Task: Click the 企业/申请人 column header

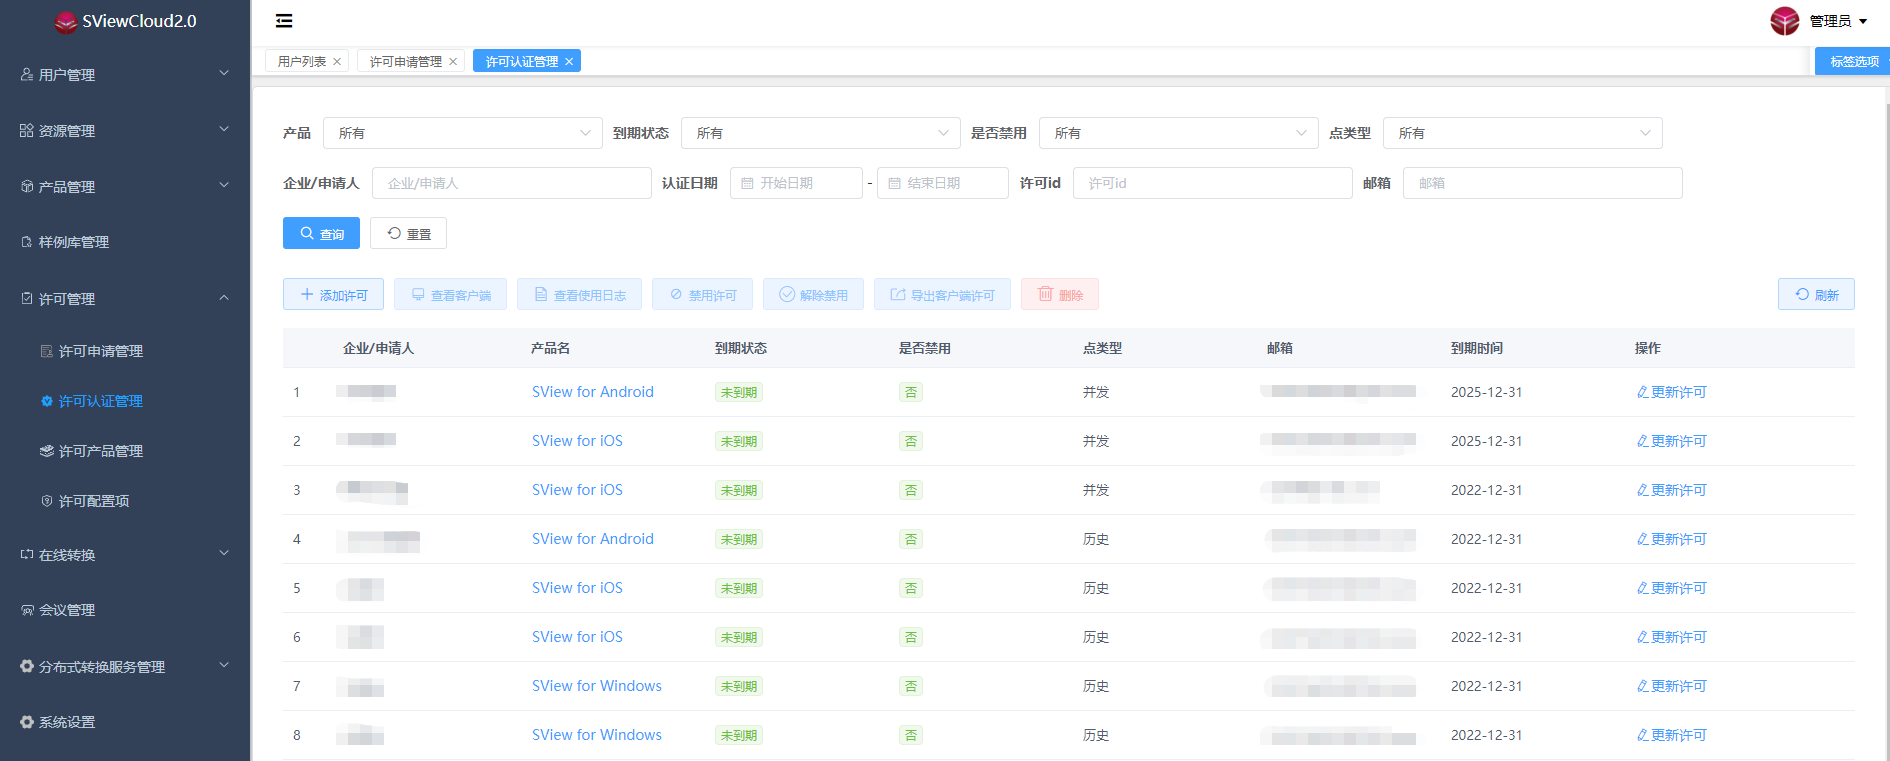Action: click(x=378, y=348)
